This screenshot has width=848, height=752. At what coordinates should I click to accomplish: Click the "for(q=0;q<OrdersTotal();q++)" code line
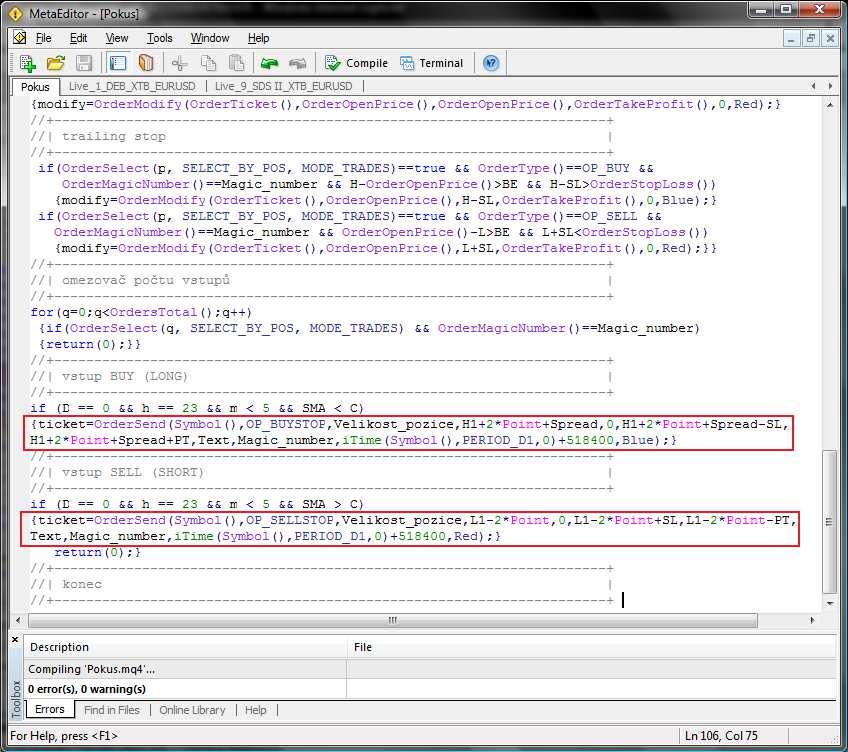tap(141, 312)
